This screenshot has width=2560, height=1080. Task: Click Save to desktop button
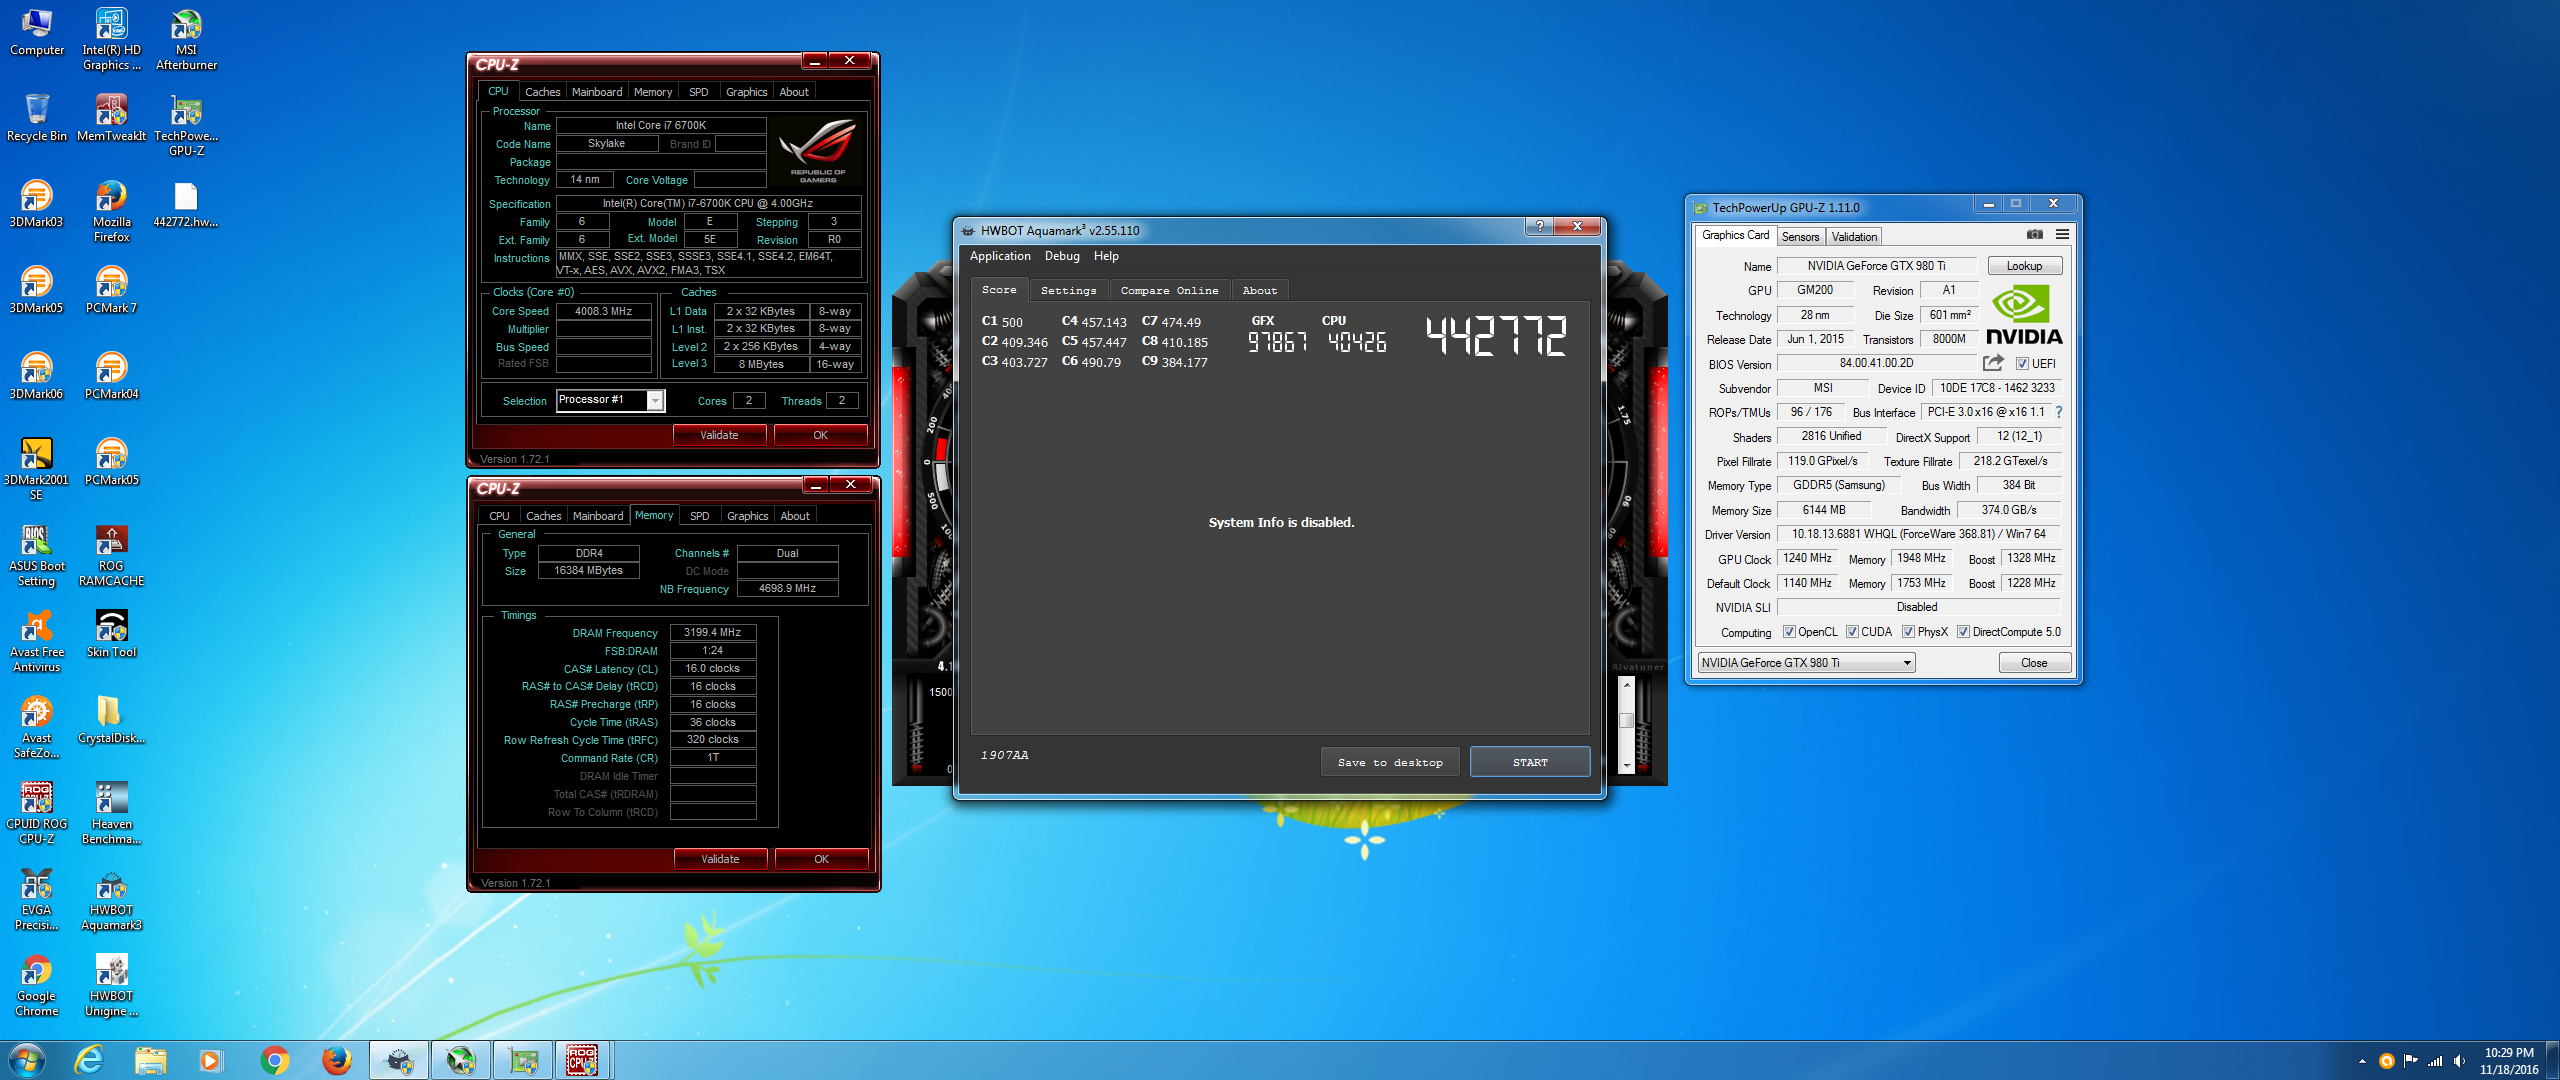tap(1390, 762)
